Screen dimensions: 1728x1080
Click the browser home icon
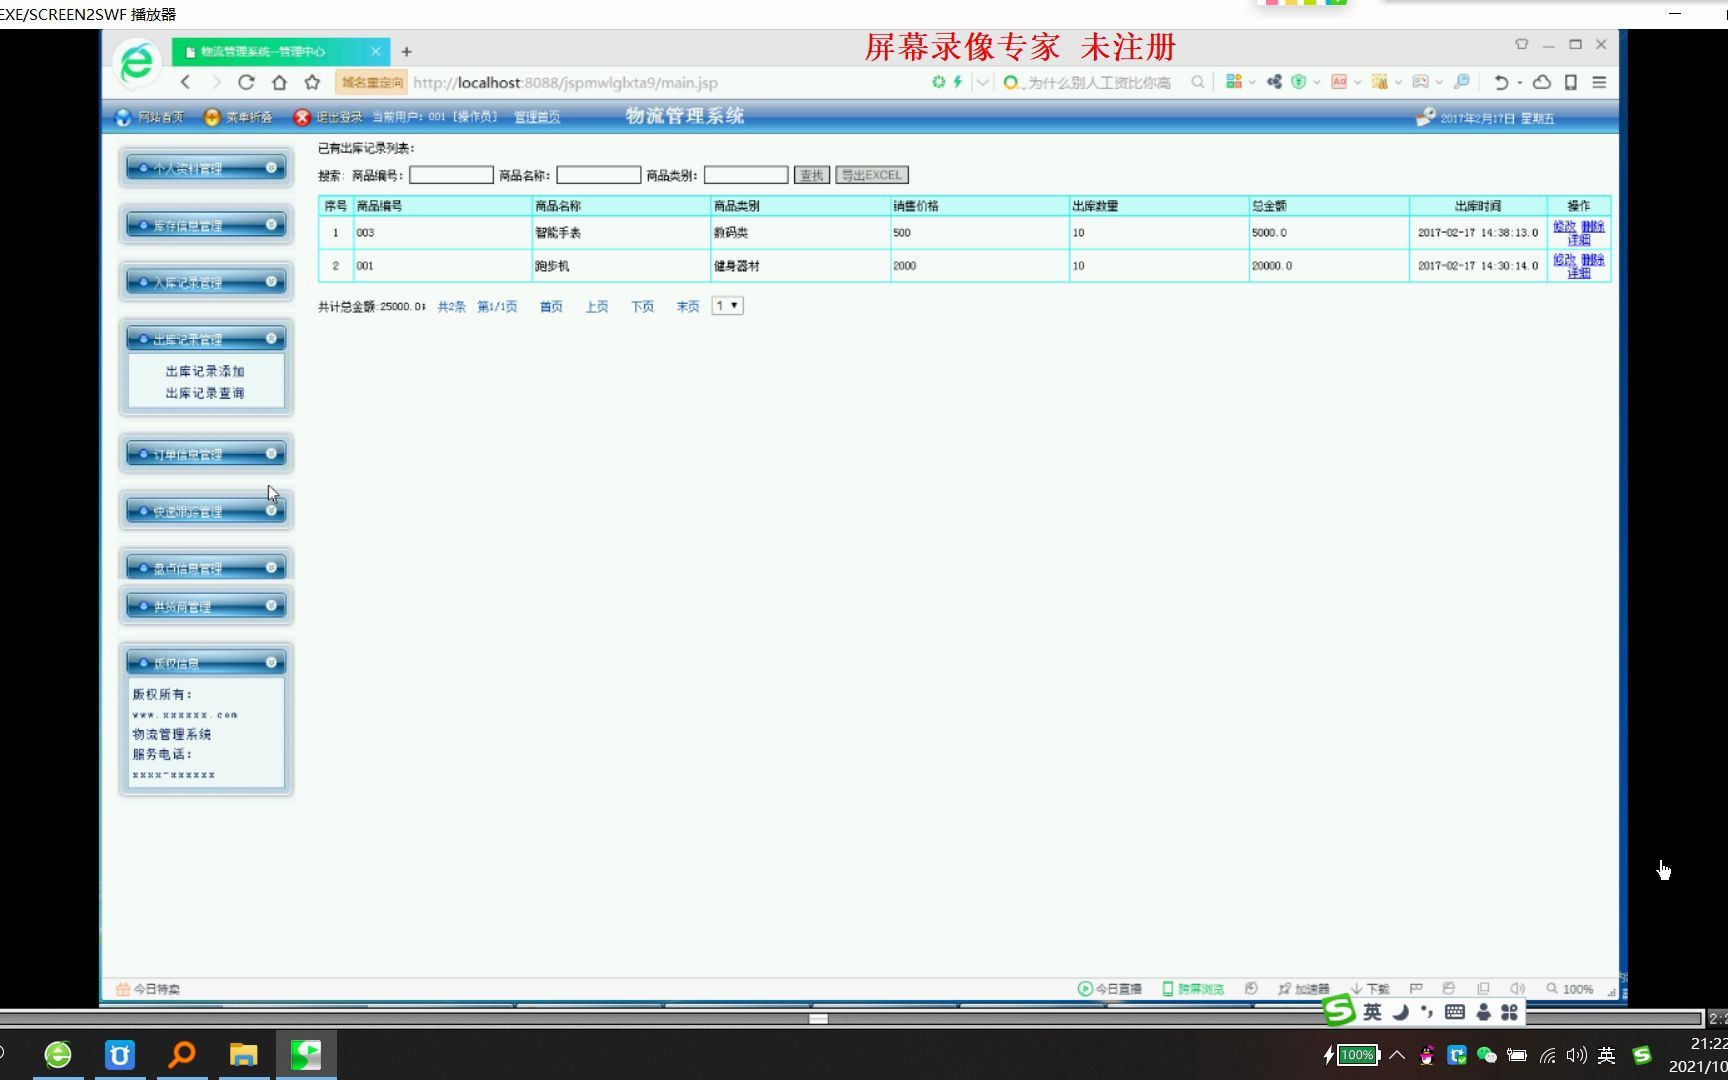point(278,82)
